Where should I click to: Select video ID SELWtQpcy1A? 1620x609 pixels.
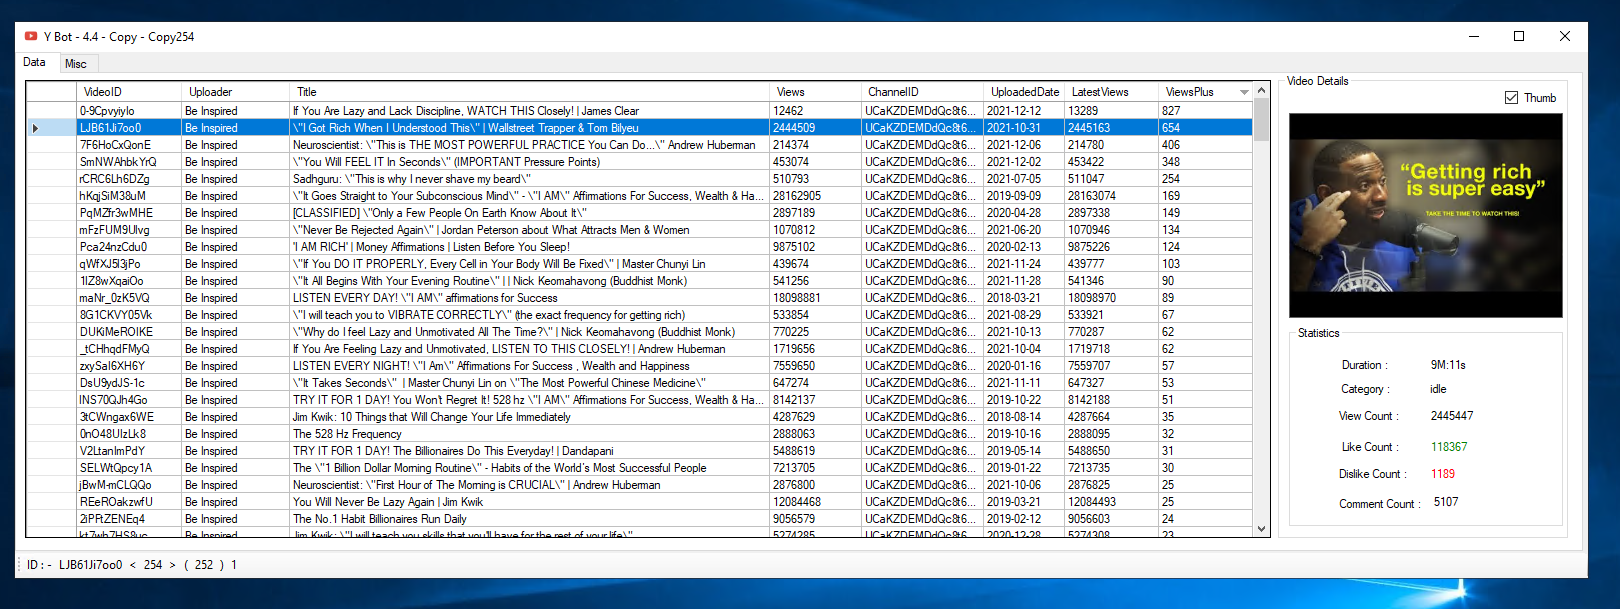[x=116, y=468]
